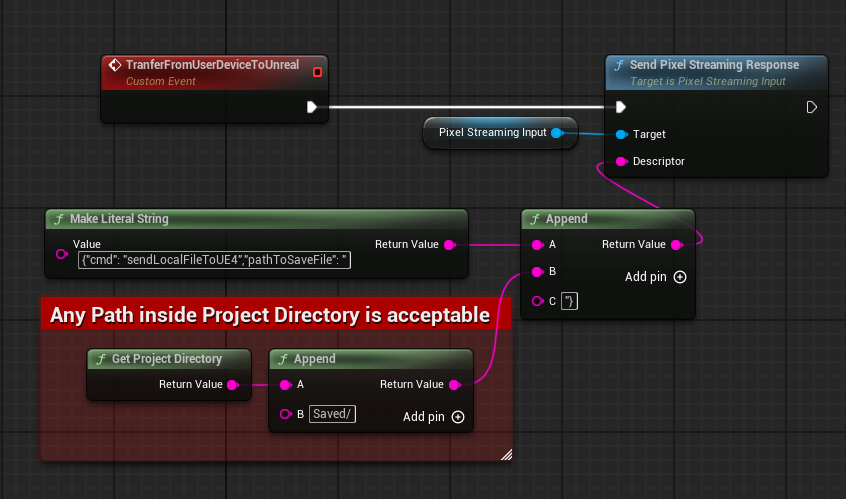
Task: Click the Value input pin on Make Literal String
Action: (62, 254)
